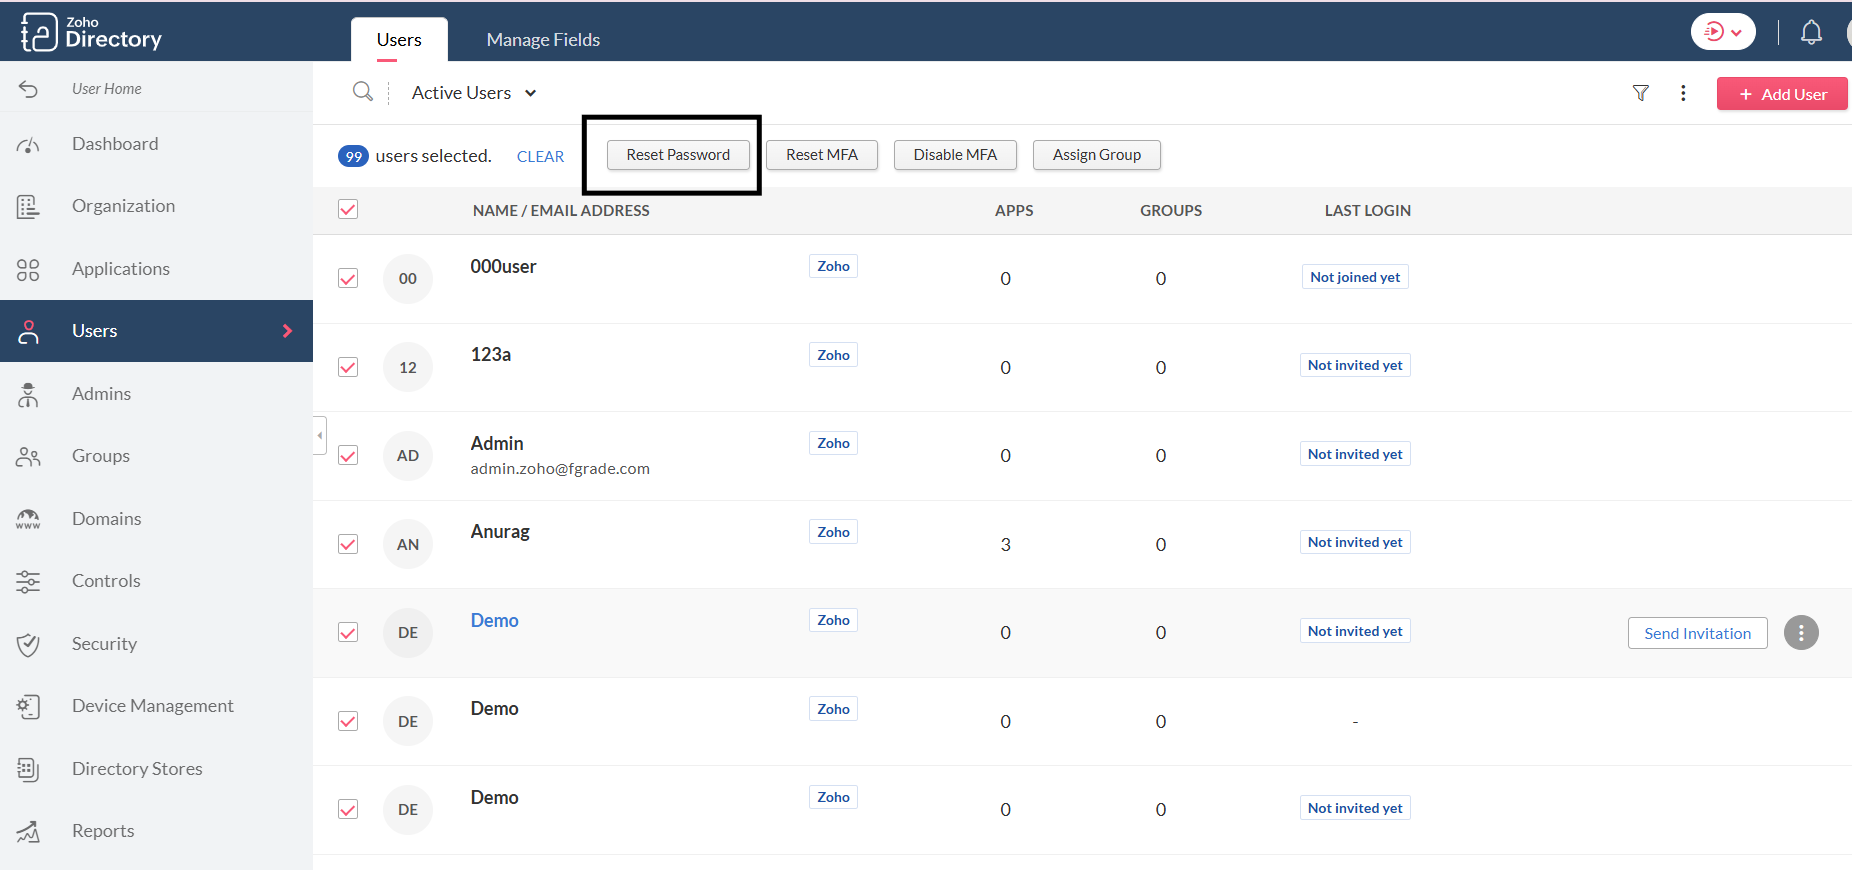This screenshot has height=870, width=1852.
Task: Collapse the sidebar using the panel handle
Action: pos(320,436)
